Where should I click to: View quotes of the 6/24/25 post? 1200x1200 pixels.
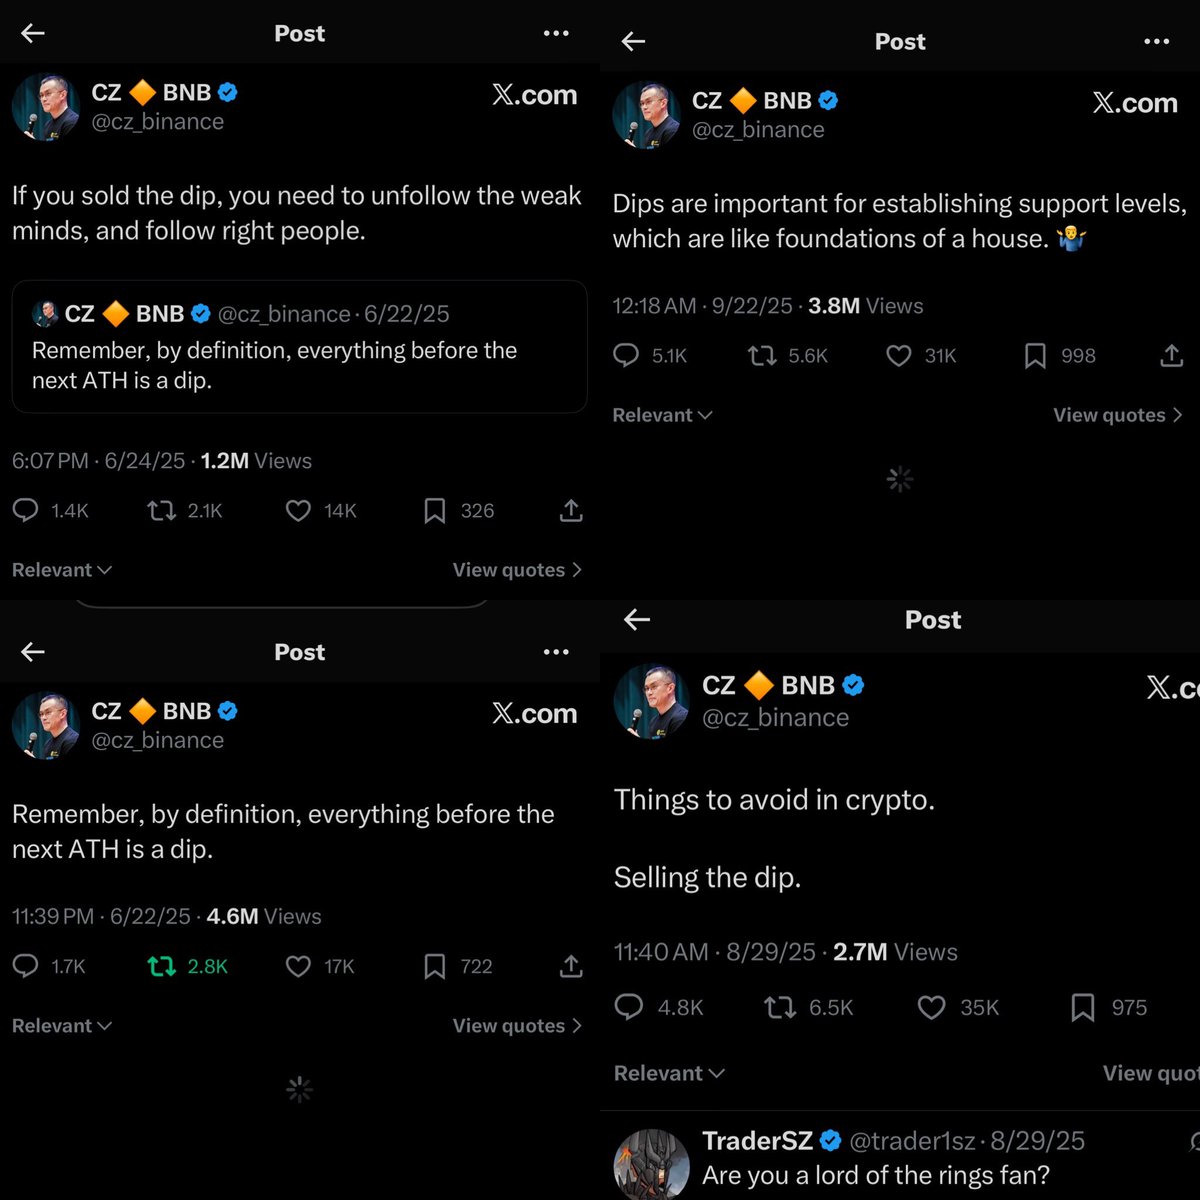point(516,570)
